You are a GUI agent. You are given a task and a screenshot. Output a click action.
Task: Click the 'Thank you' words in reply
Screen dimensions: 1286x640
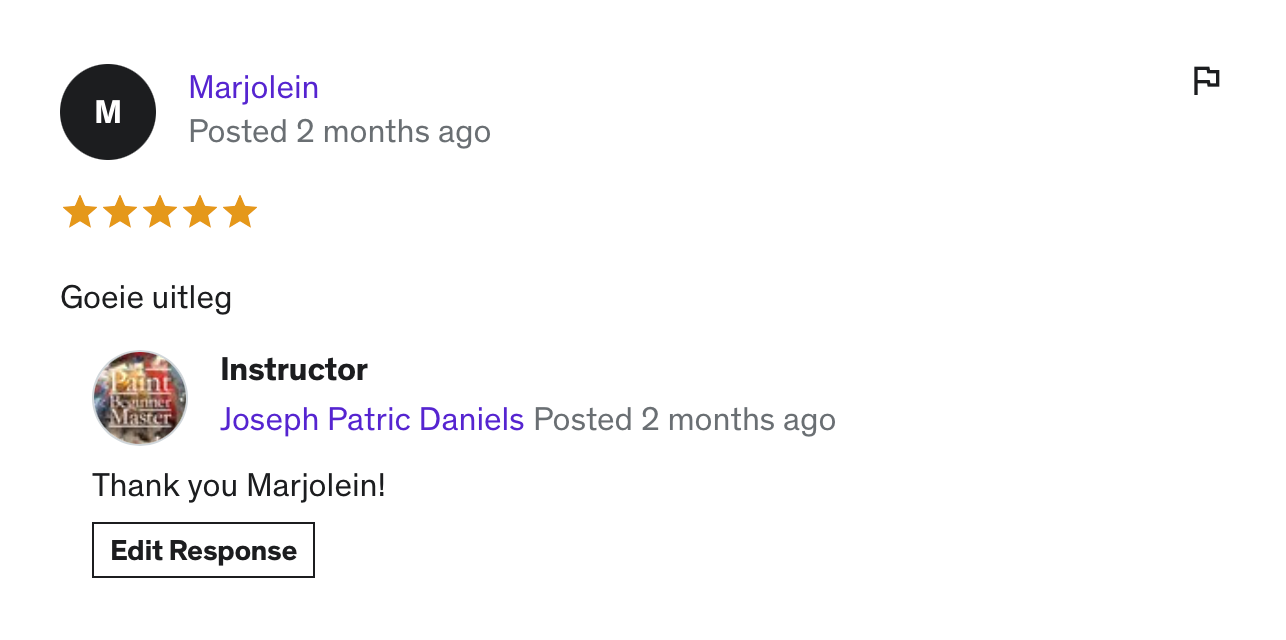[x=165, y=486]
